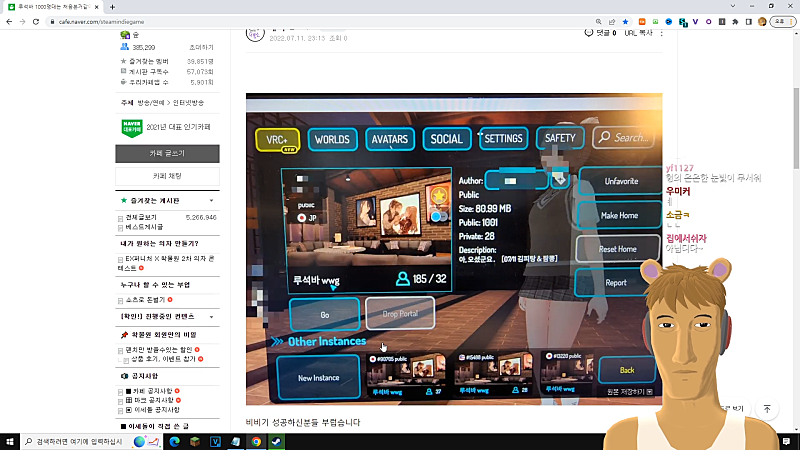Viewport: 800px width, 450px height.
Task: Open the teal ST extension icon
Action: coord(683,22)
